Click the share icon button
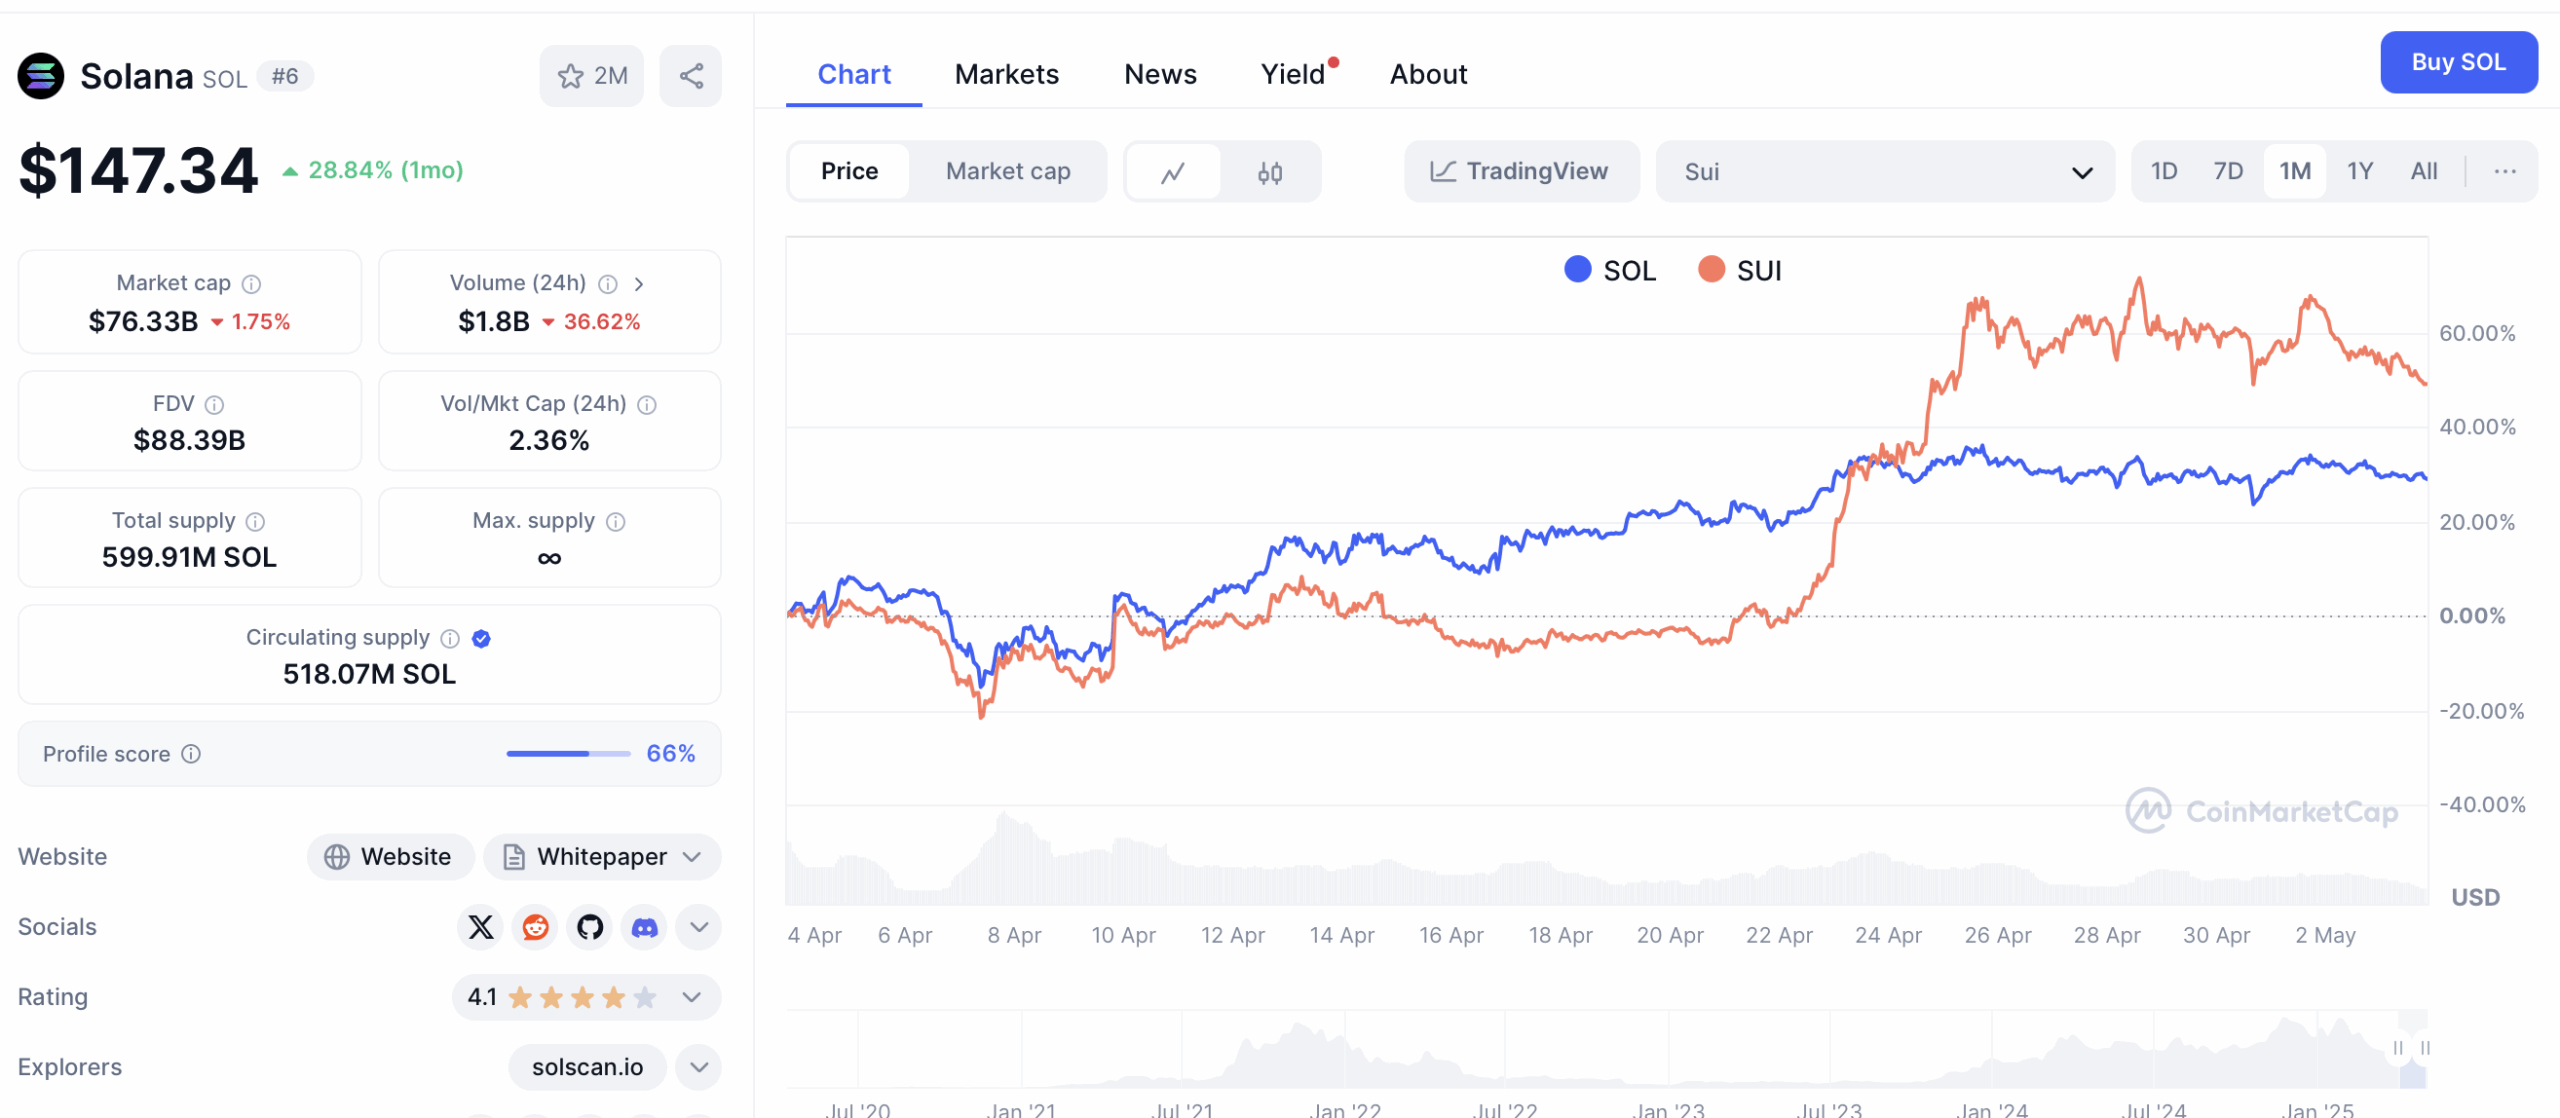The image size is (2560, 1118). (x=691, y=76)
